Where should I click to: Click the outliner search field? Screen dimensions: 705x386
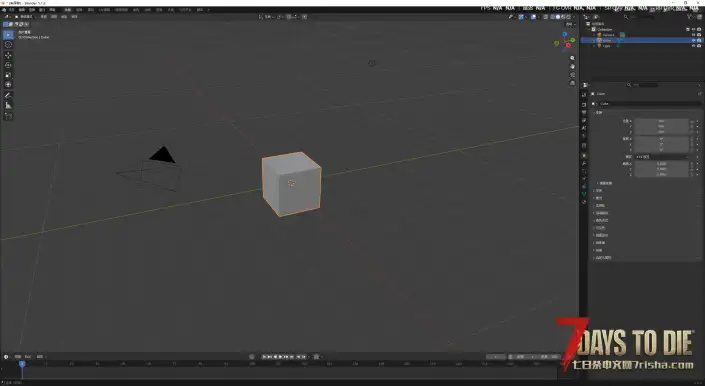pos(639,17)
